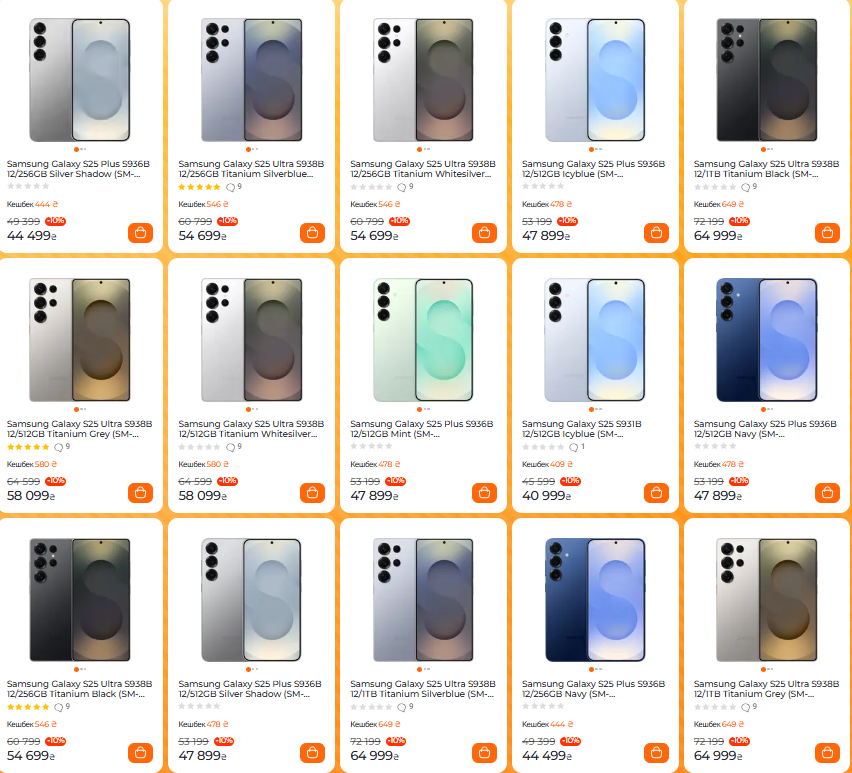Viewport: 852px width, 773px height.
Task: Select the first image dot under Silver Shadow card
Action: 74,151
